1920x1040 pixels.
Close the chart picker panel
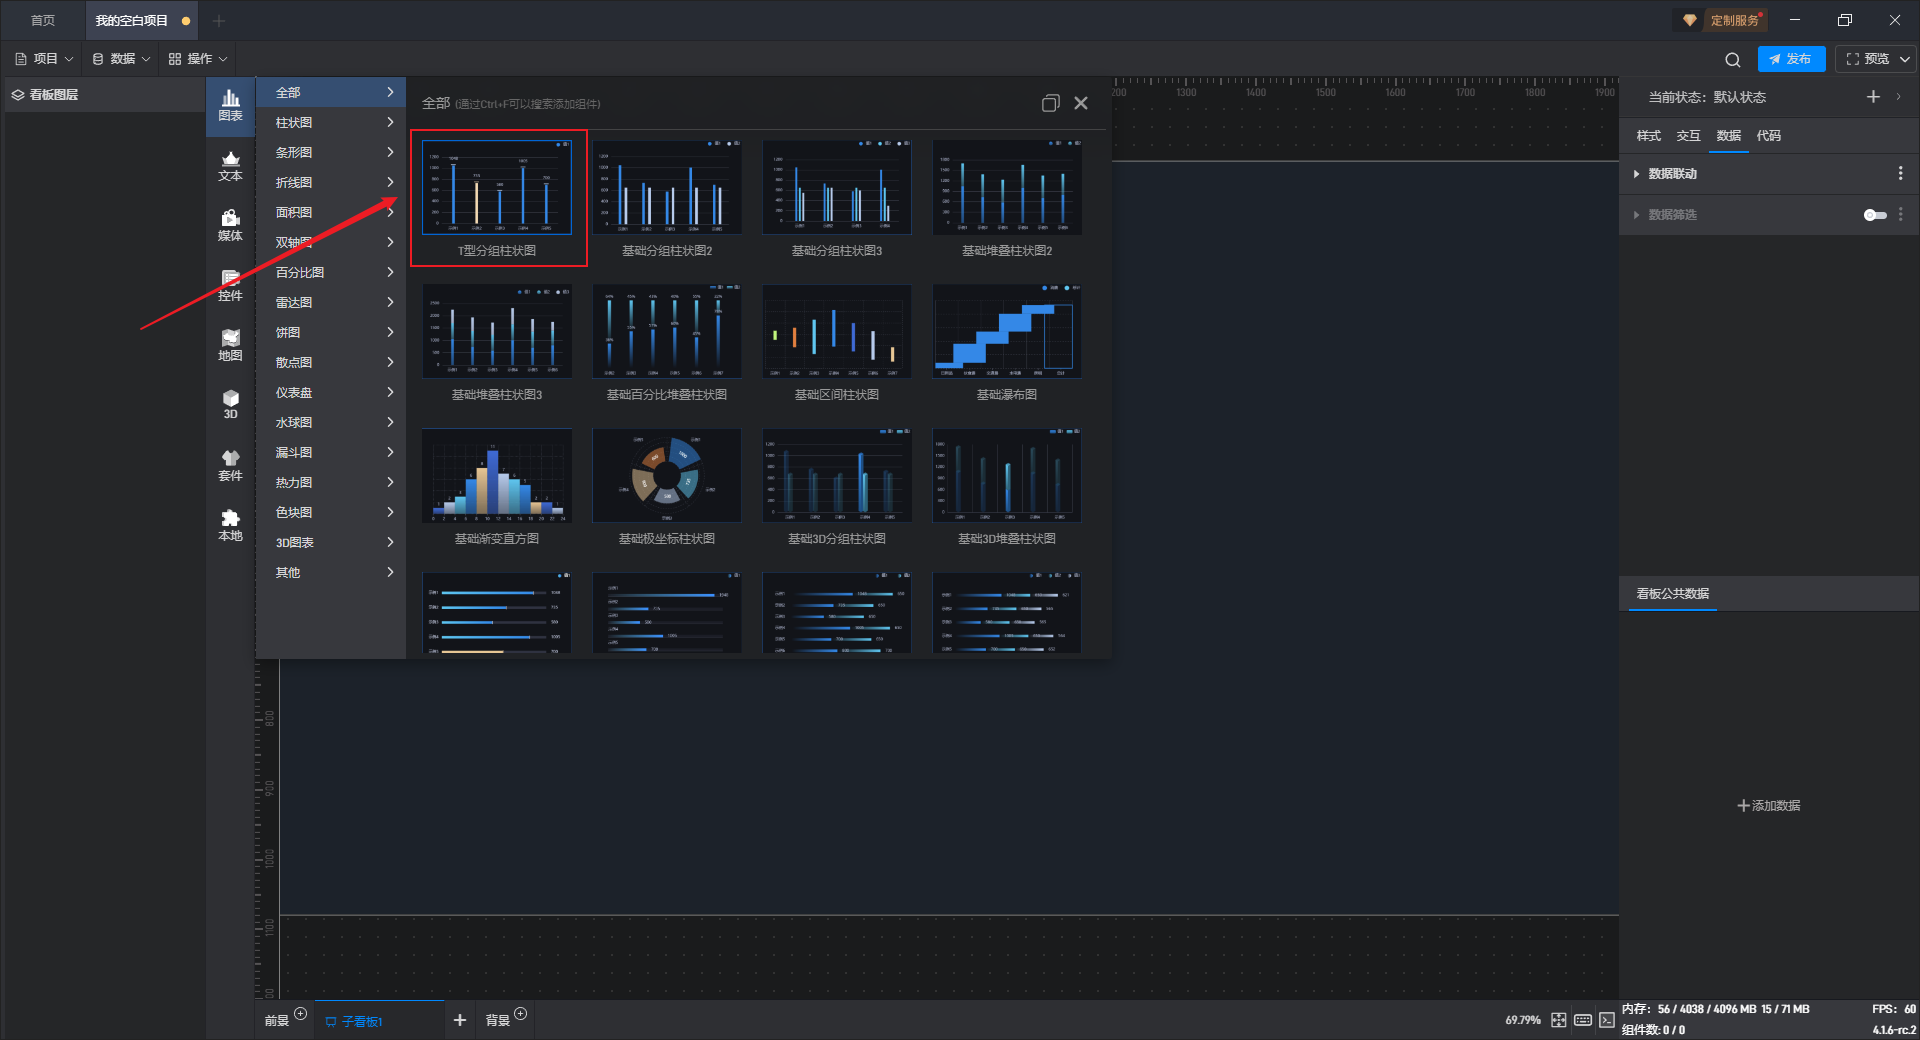tap(1081, 103)
